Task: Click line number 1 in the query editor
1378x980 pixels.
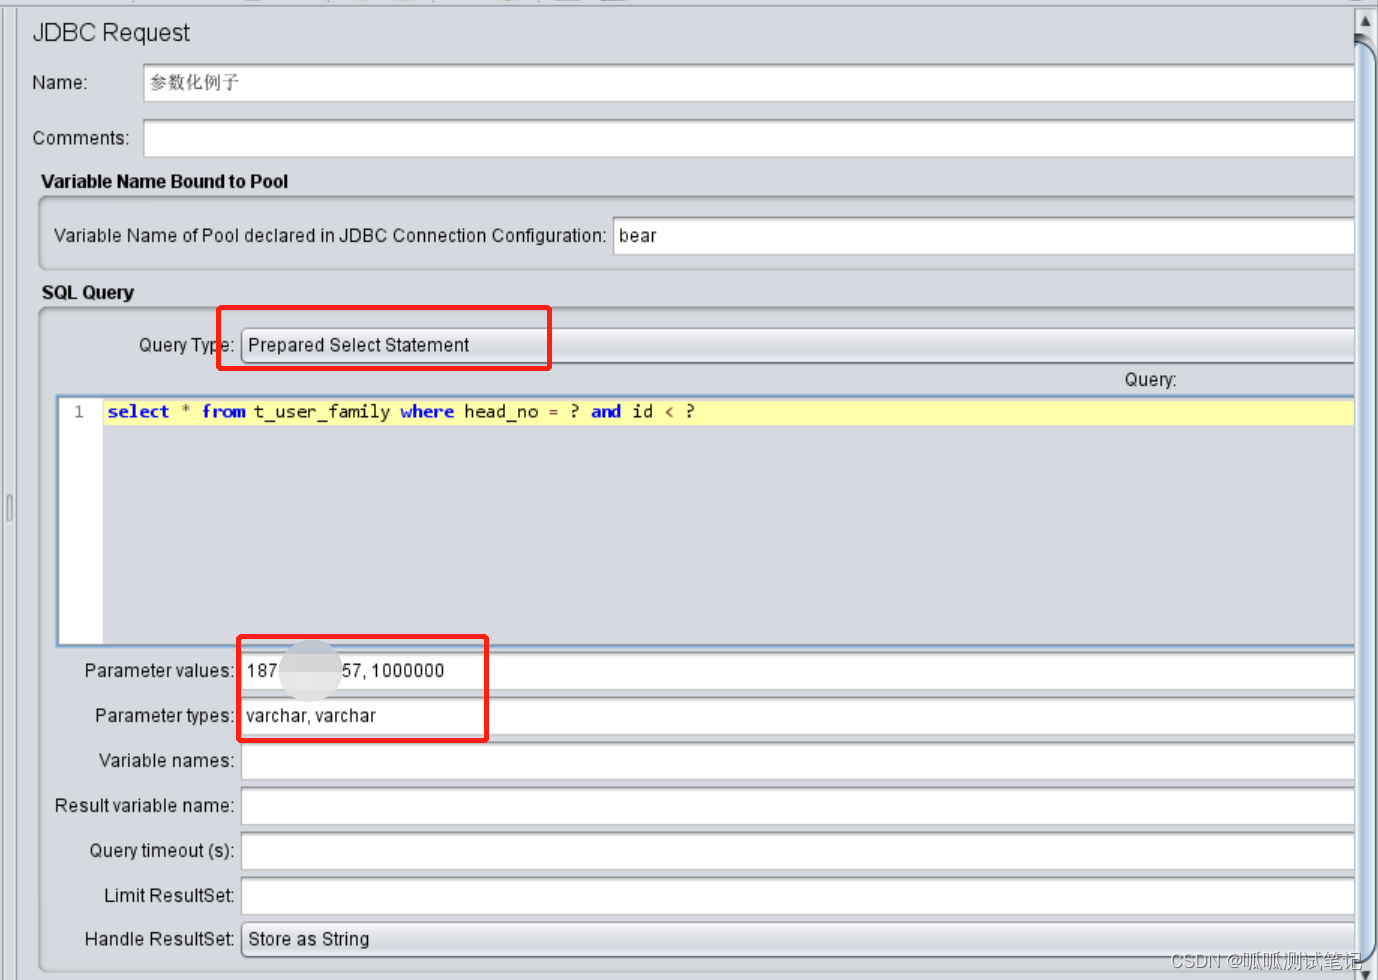Action: click(78, 411)
